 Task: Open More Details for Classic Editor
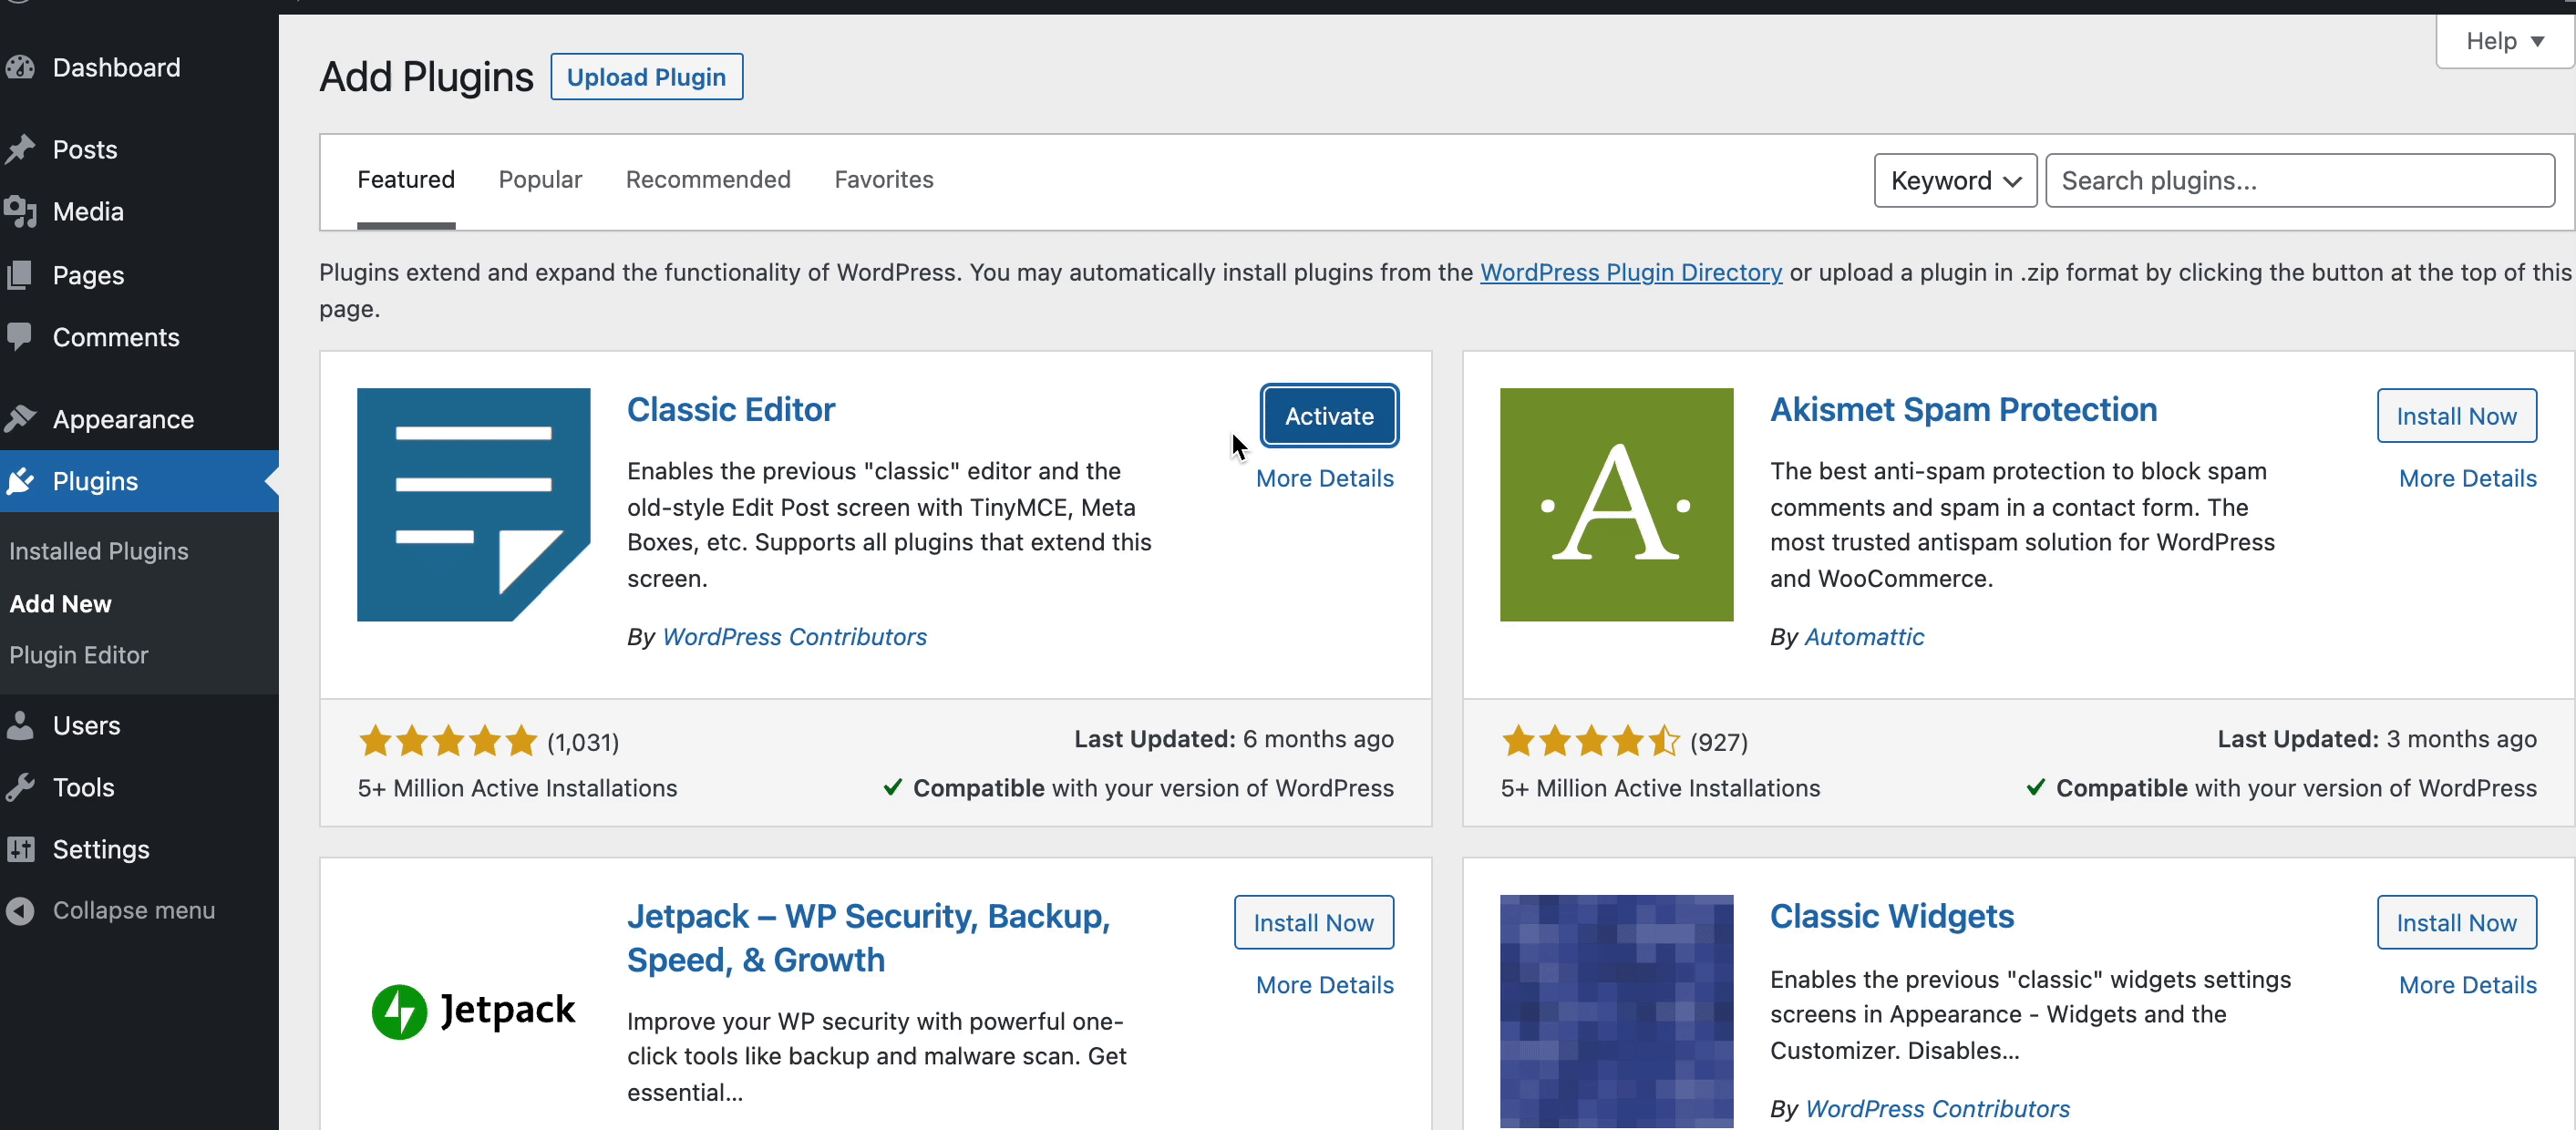(1324, 478)
